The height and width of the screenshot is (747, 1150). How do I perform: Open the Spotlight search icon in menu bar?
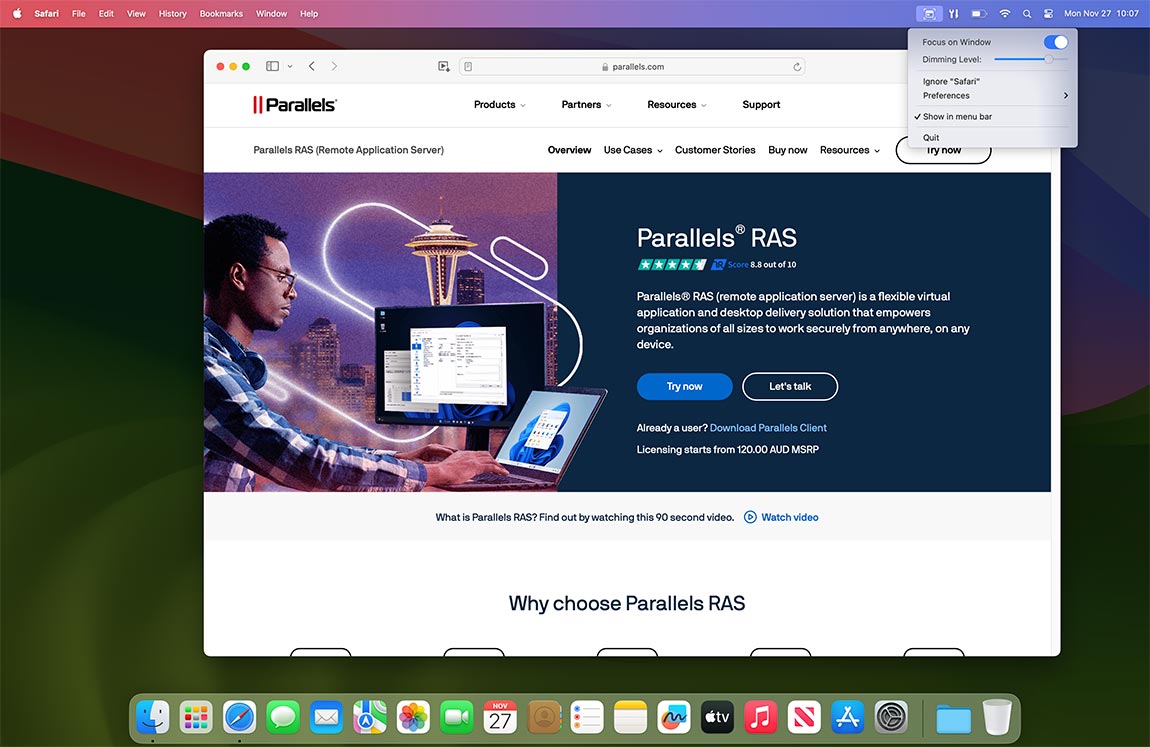point(1027,14)
